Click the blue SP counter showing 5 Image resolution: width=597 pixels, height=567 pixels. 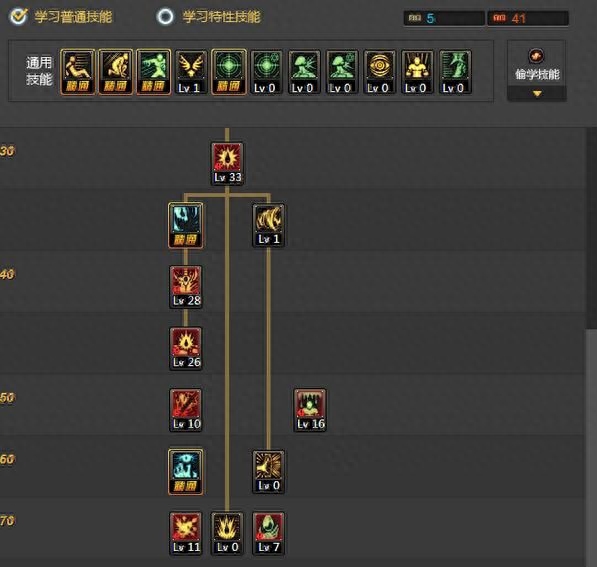[x=444, y=18]
